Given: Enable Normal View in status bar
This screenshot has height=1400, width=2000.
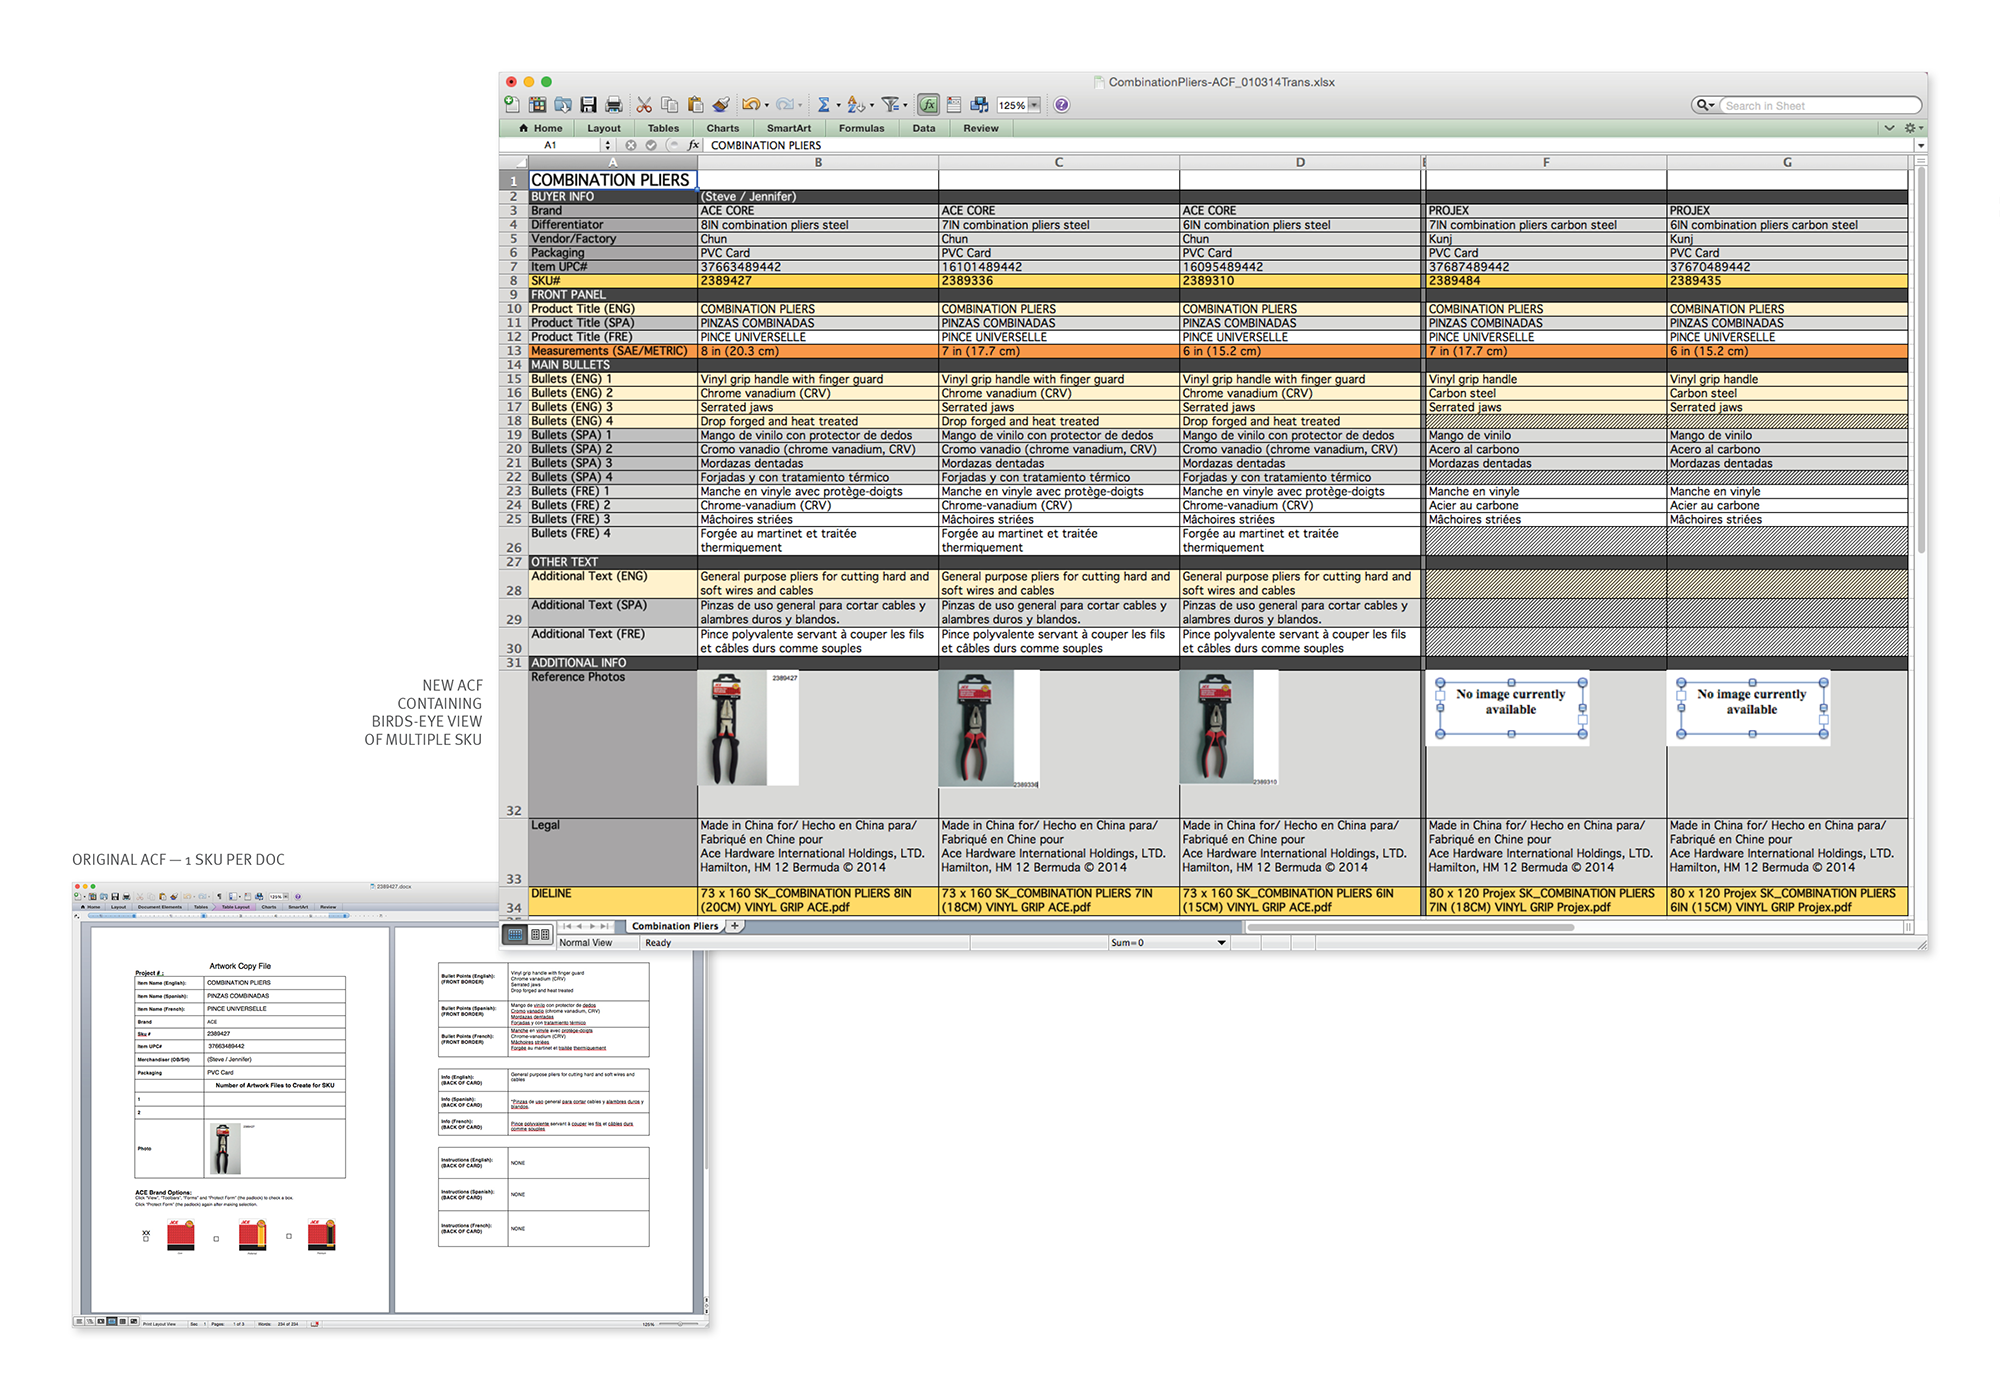Looking at the screenshot, I should point(516,933).
